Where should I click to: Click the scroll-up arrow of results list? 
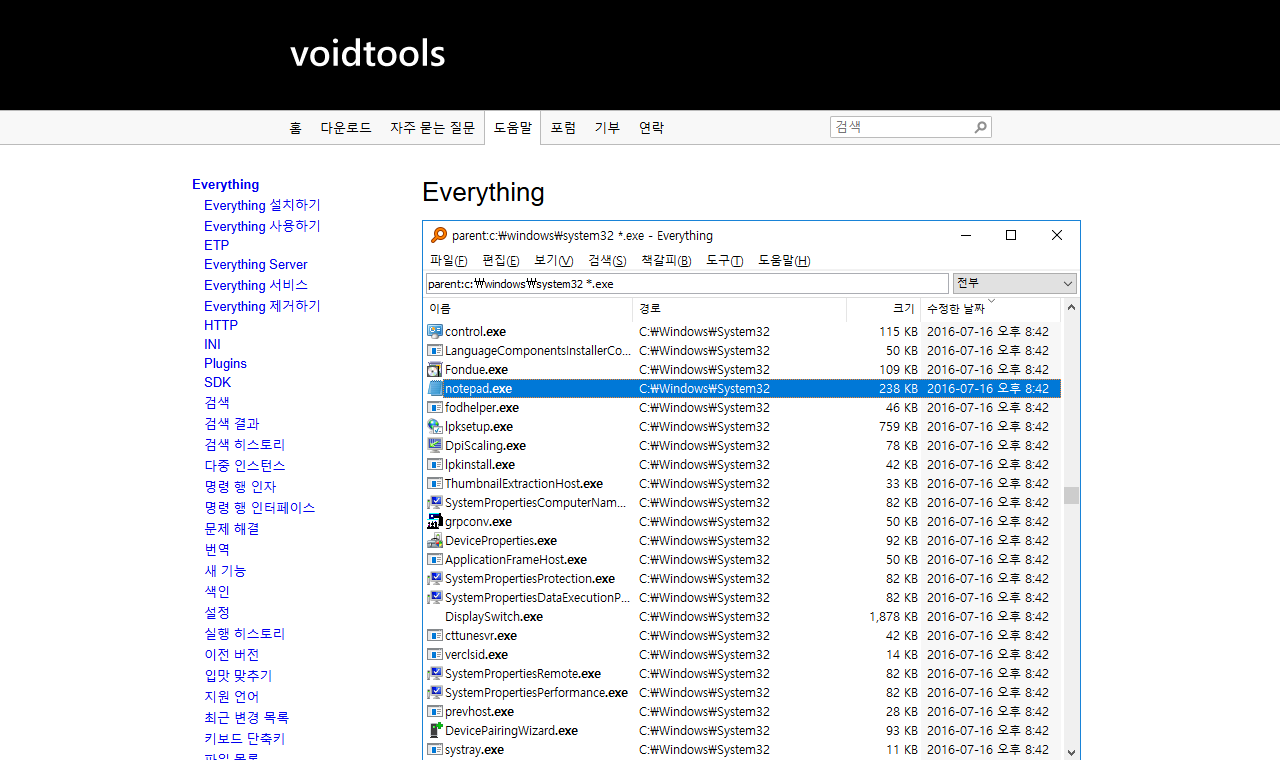(x=1071, y=307)
